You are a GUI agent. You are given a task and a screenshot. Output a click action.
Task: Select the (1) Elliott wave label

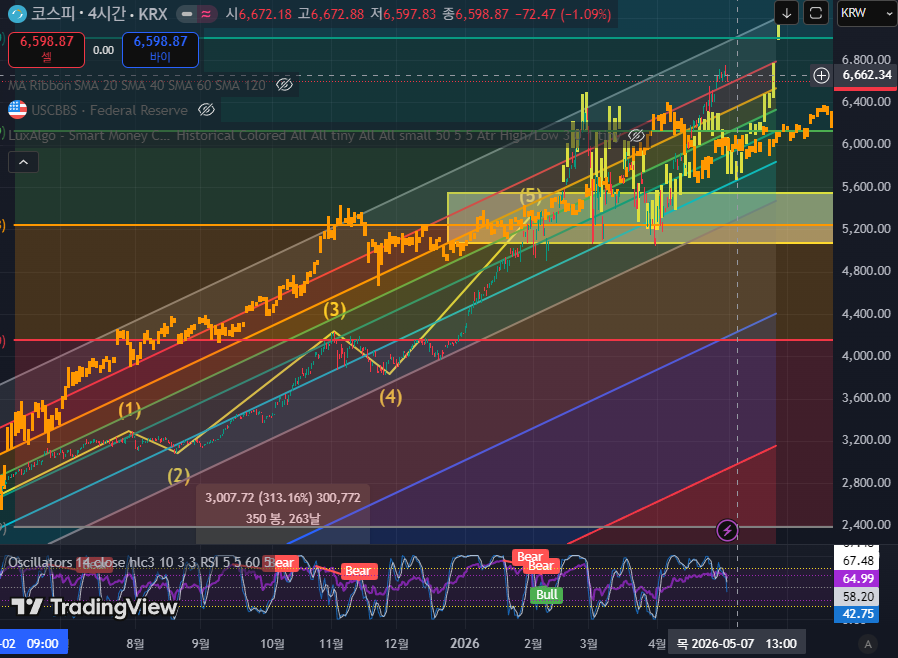point(129,410)
